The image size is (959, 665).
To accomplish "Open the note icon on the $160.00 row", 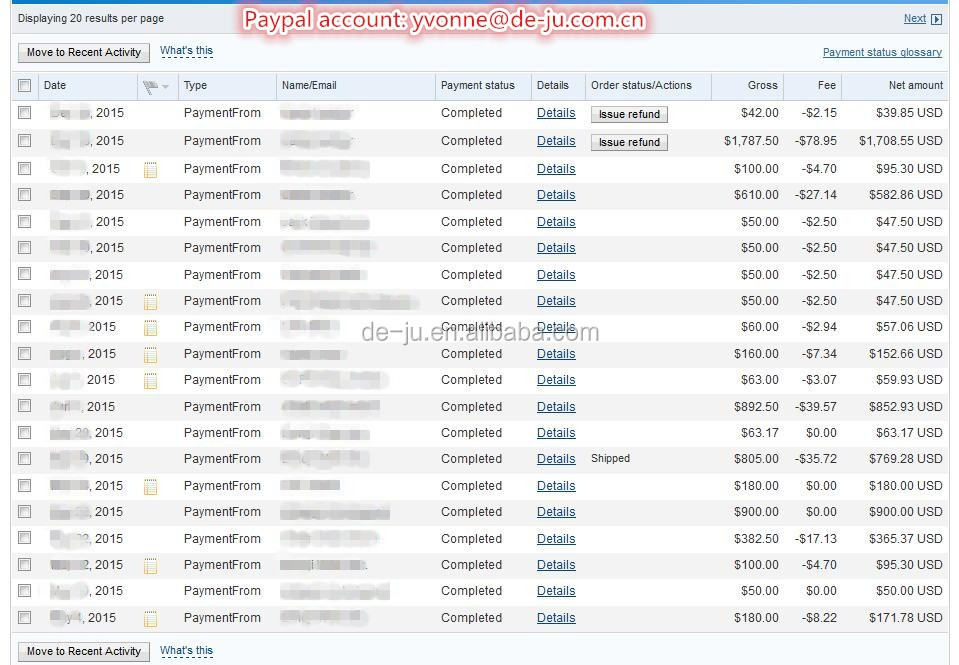I will [150, 355].
